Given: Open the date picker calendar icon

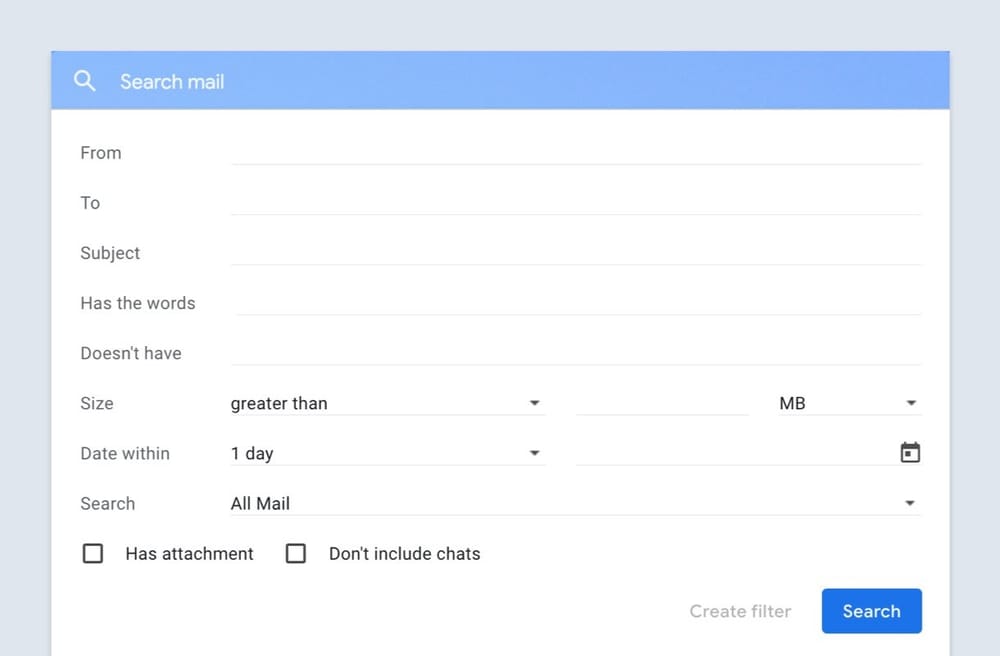Looking at the screenshot, I should pyautogui.click(x=909, y=452).
